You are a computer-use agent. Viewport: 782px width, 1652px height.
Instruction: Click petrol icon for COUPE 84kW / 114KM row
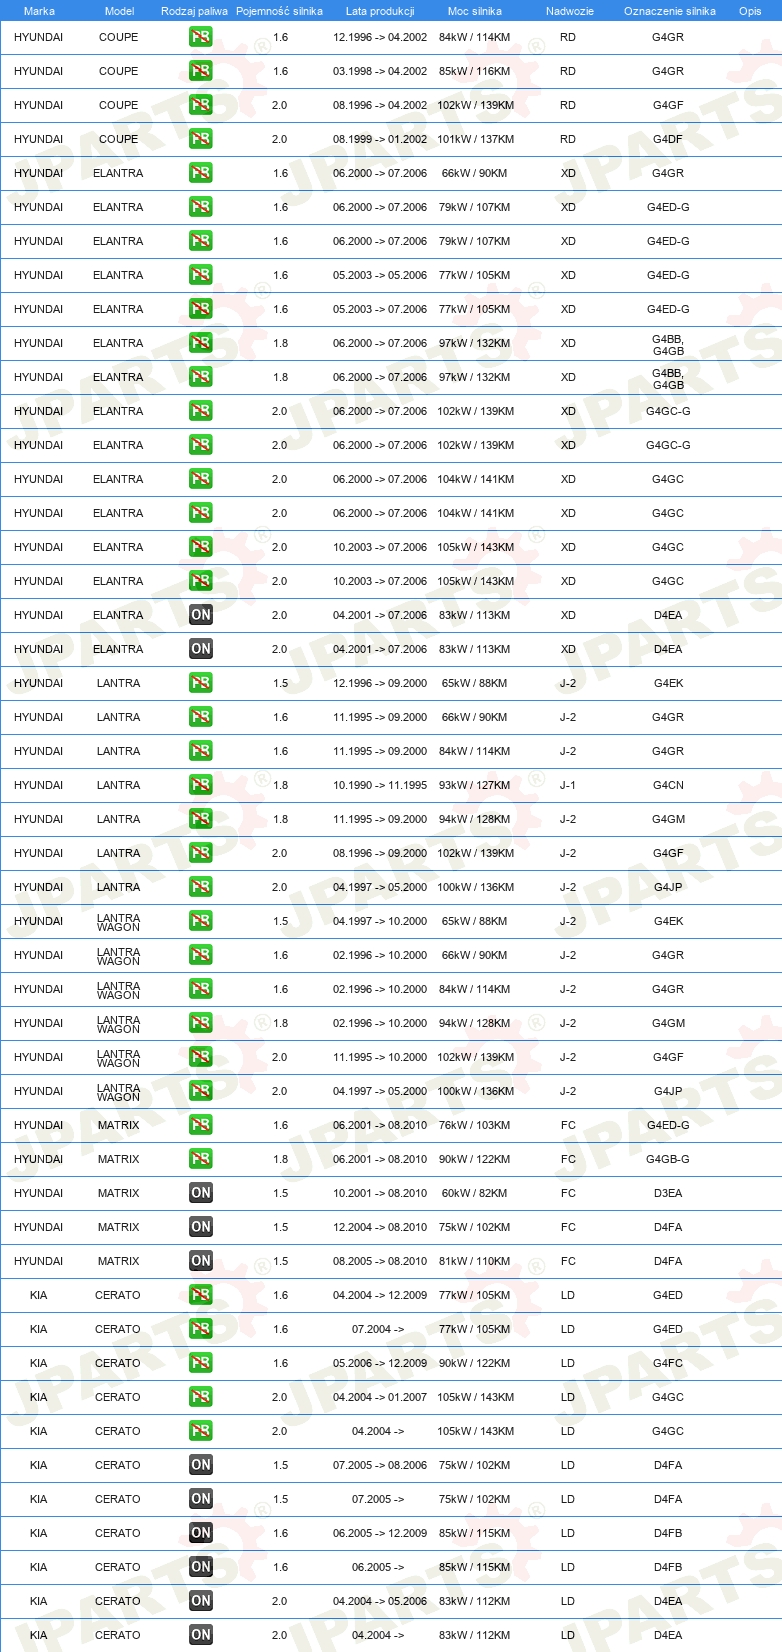point(201,37)
